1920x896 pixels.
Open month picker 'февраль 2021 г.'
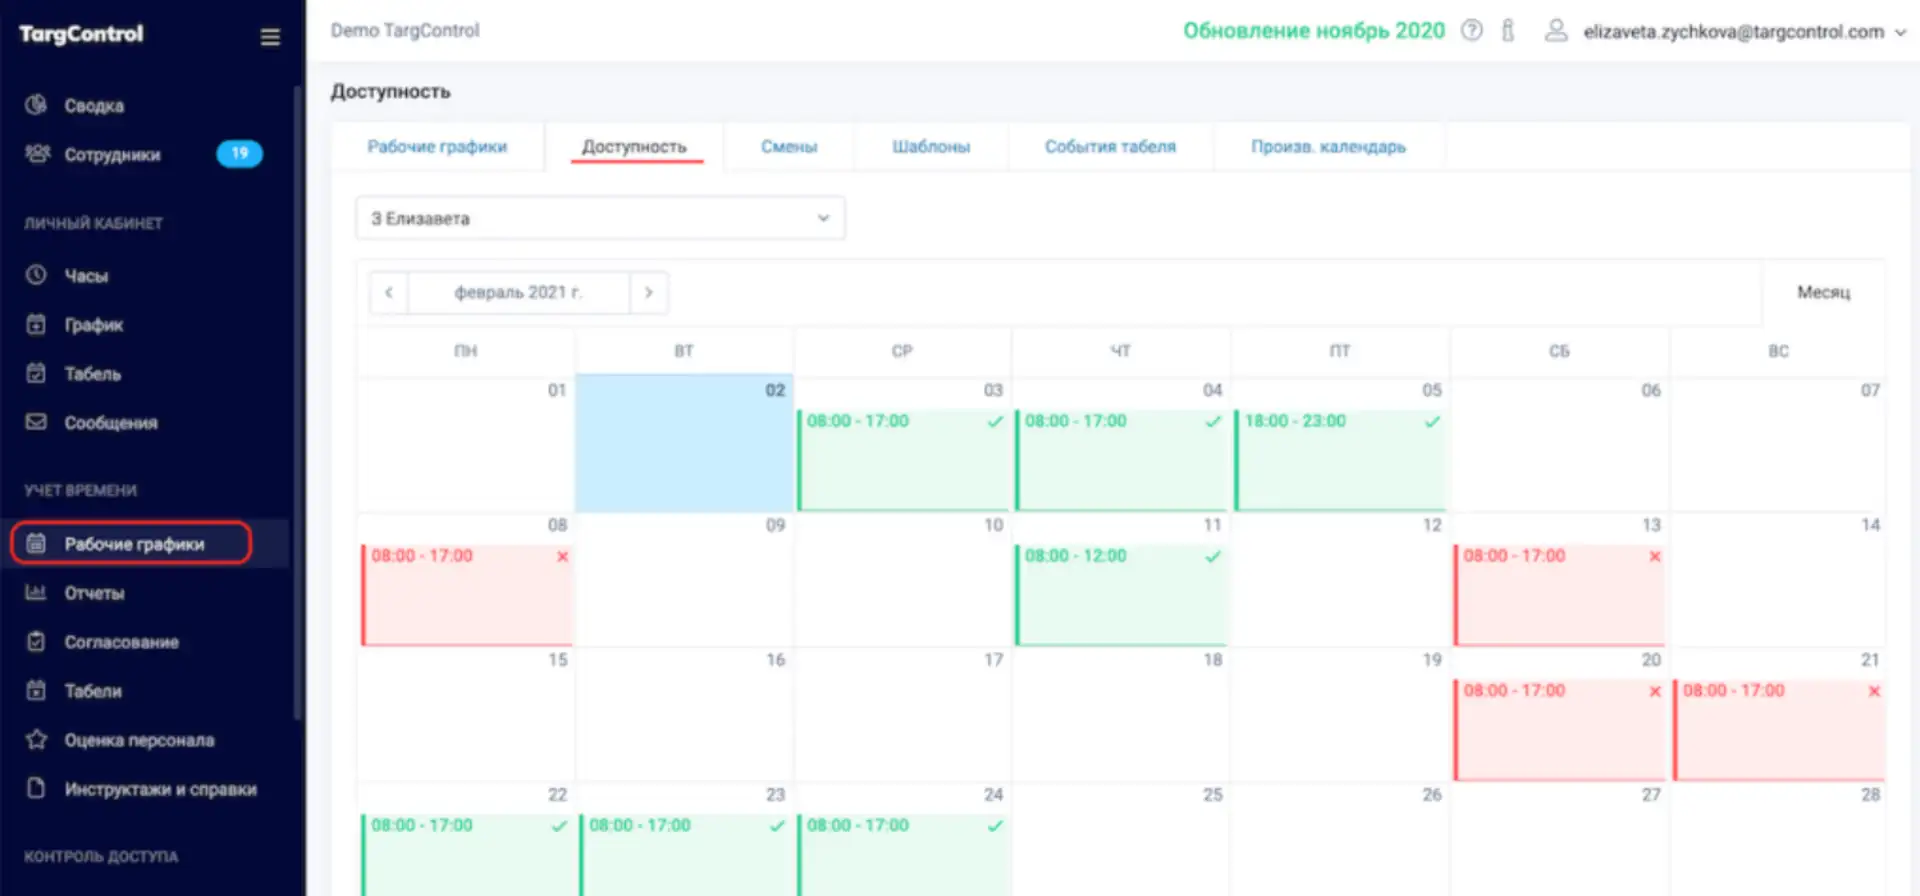[518, 293]
